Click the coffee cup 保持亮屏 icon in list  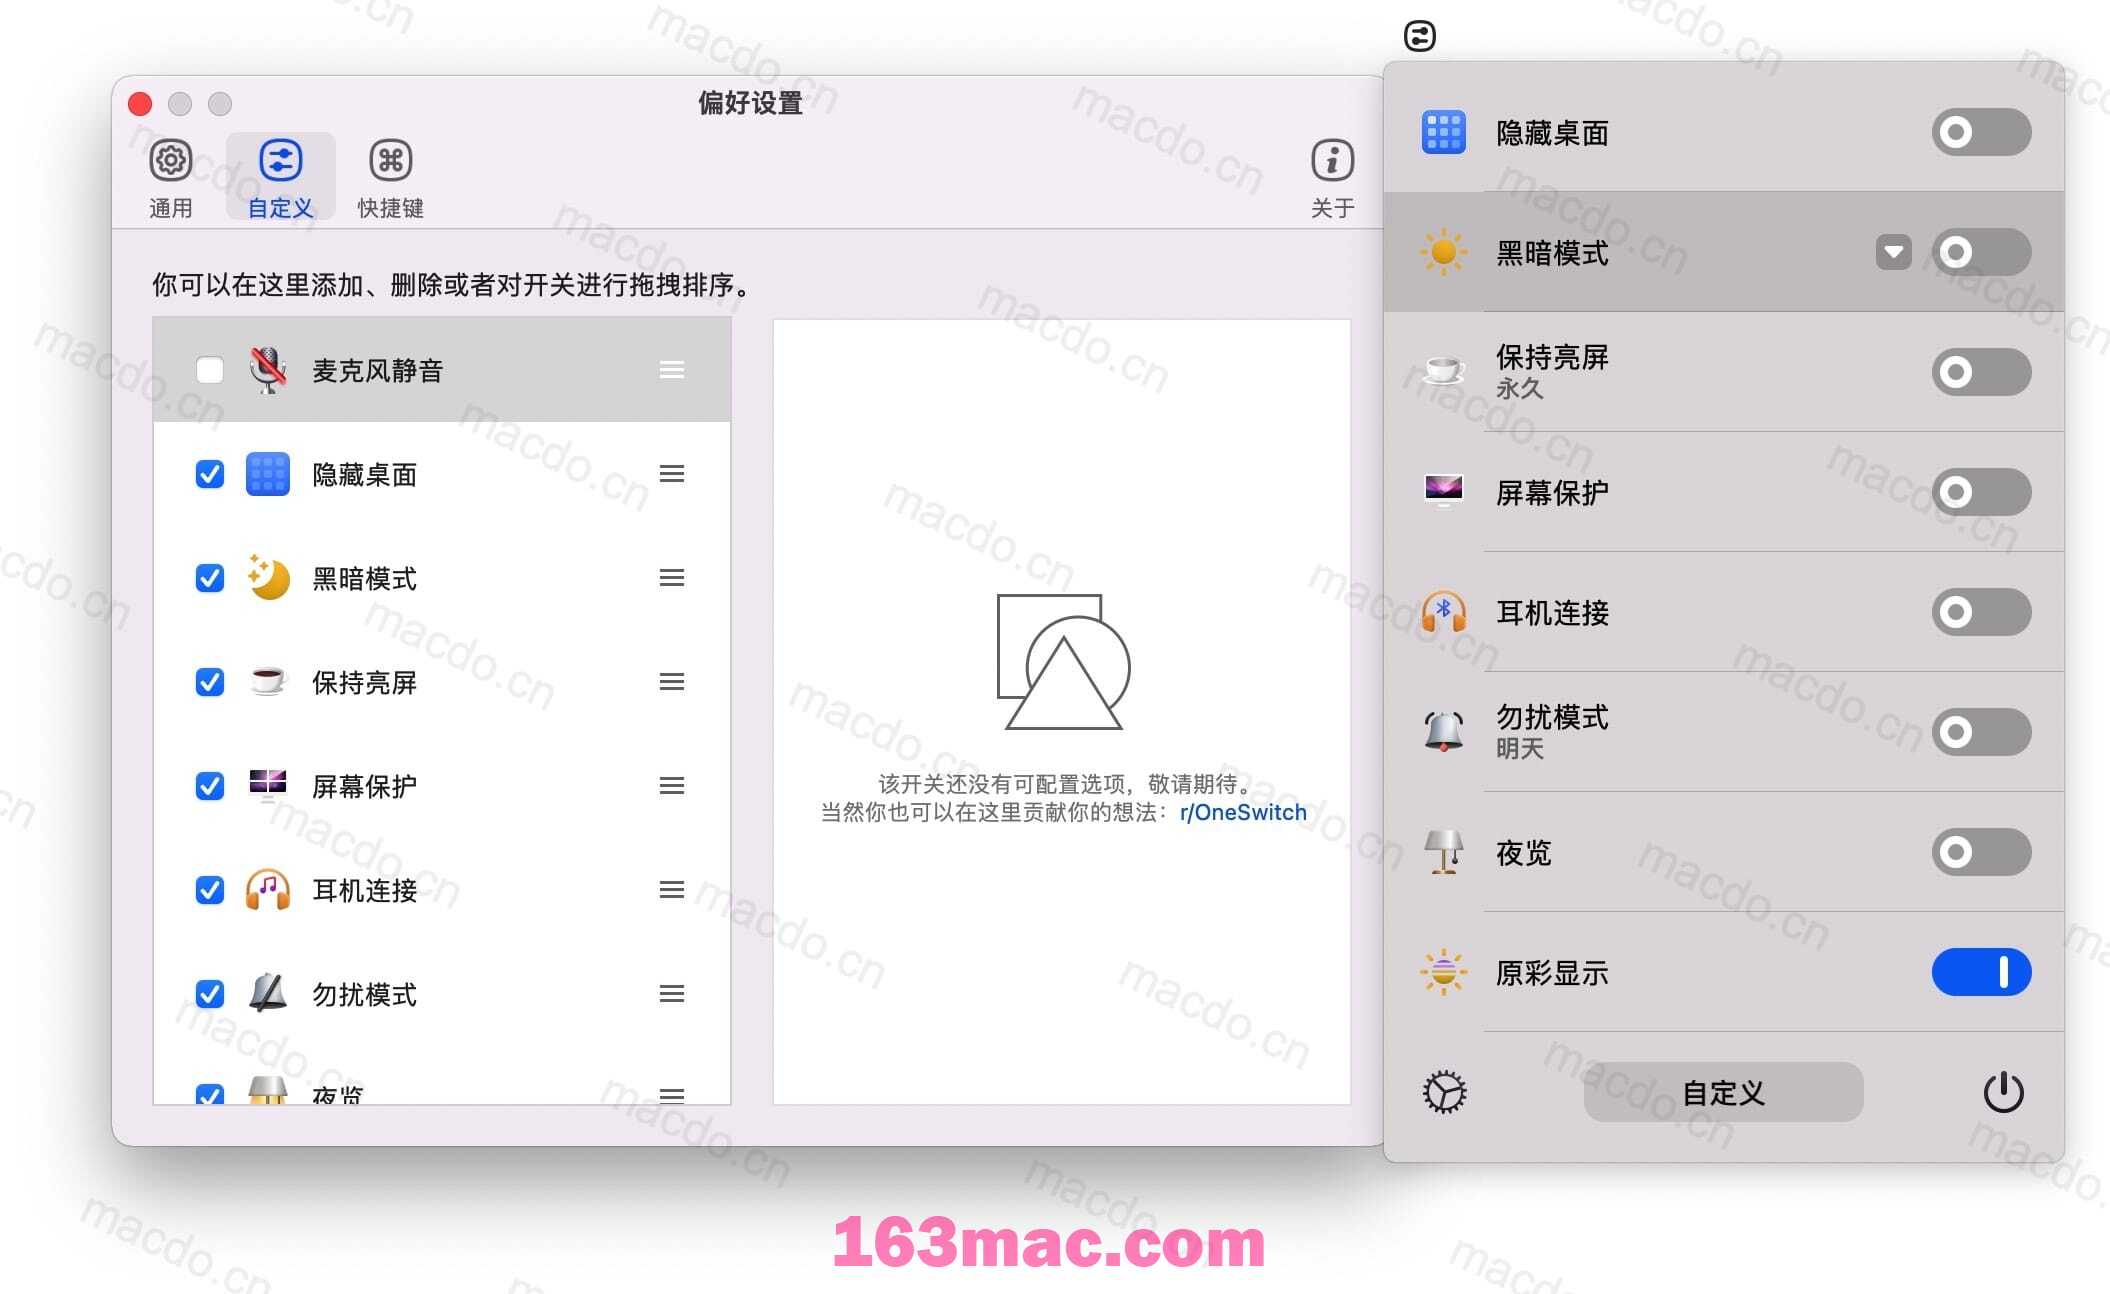[x=268, y=682]
